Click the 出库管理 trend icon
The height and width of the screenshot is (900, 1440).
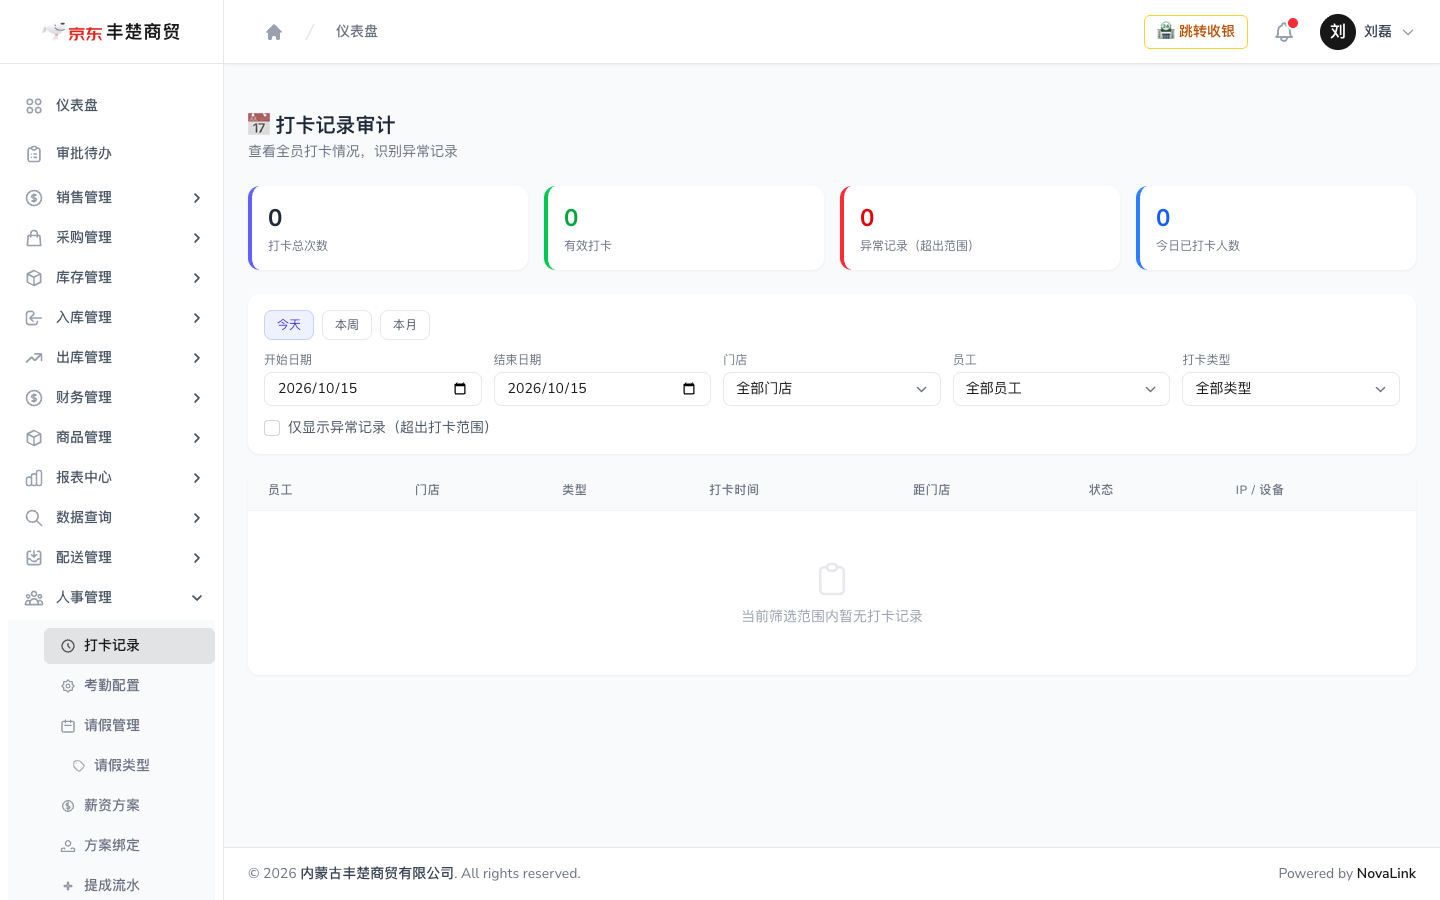point(34,358)
